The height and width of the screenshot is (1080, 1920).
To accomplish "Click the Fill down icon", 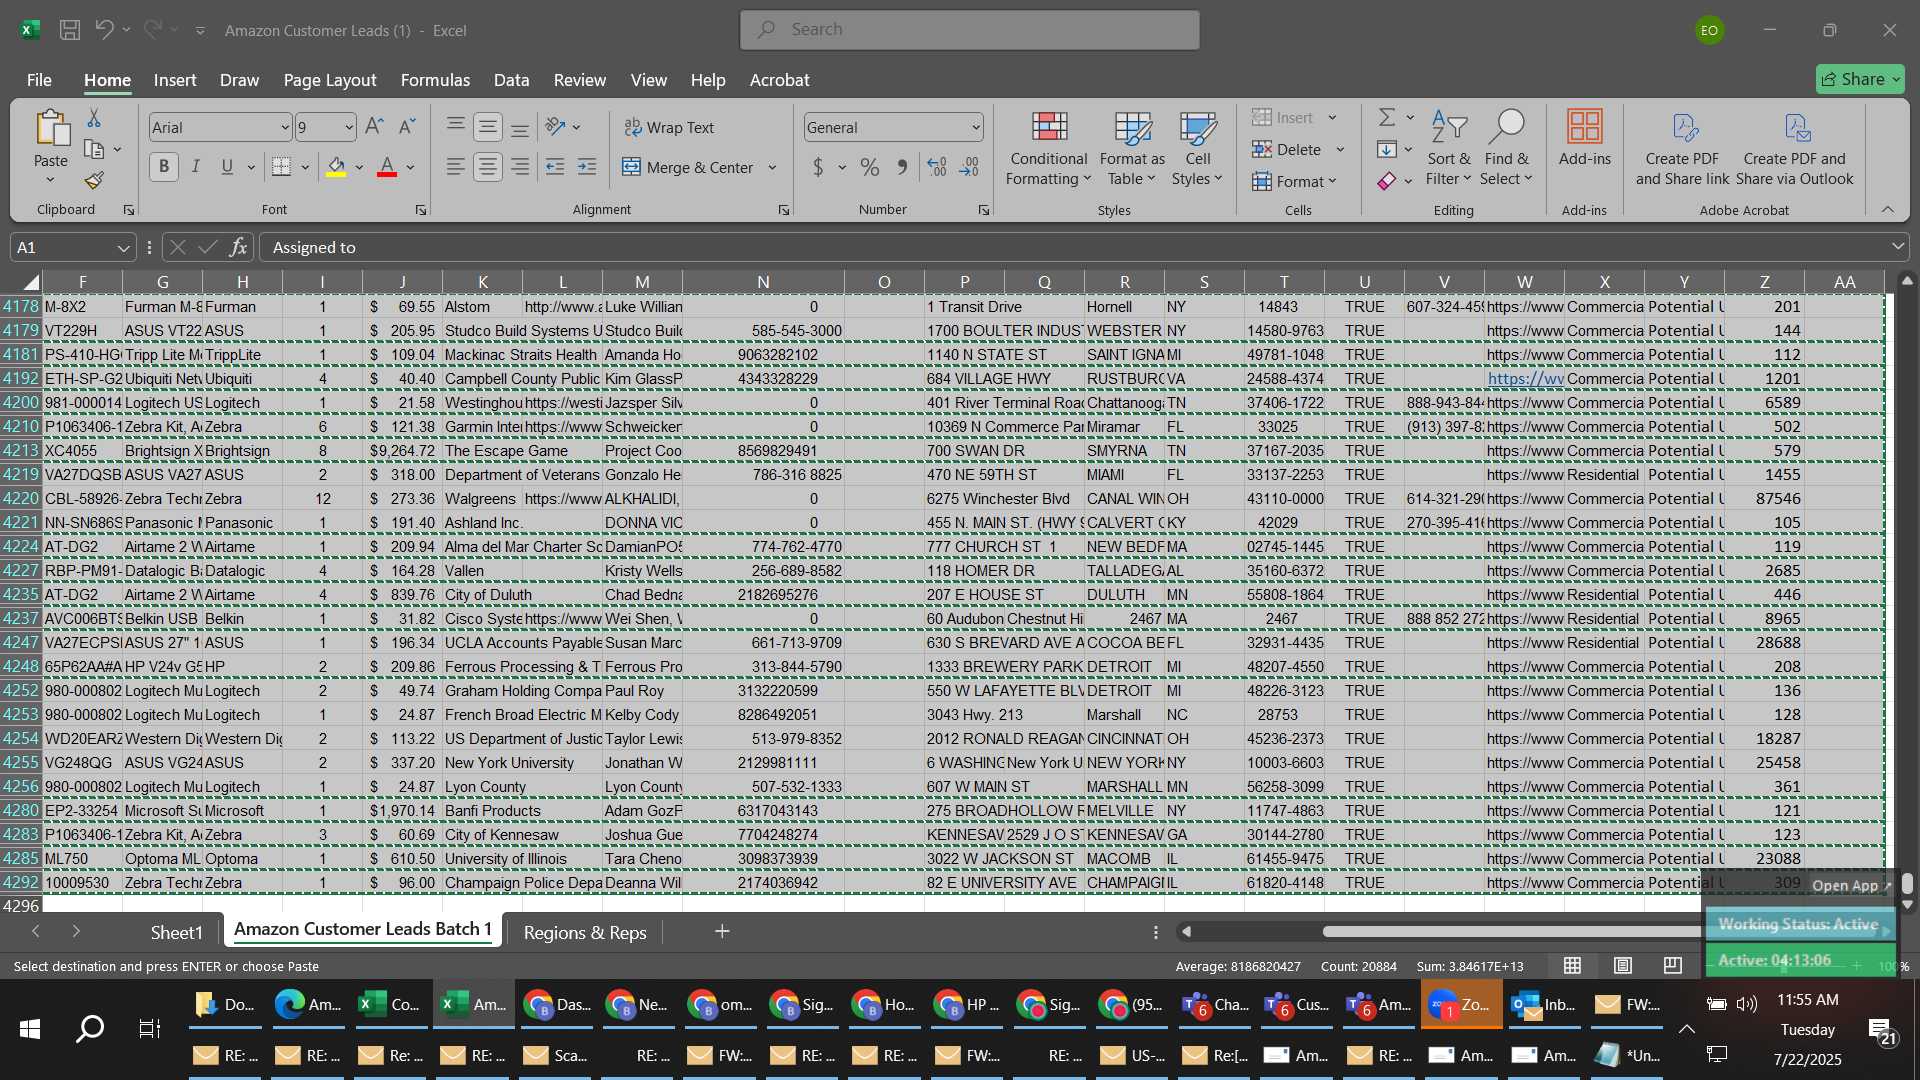I will pos(1387,149).
